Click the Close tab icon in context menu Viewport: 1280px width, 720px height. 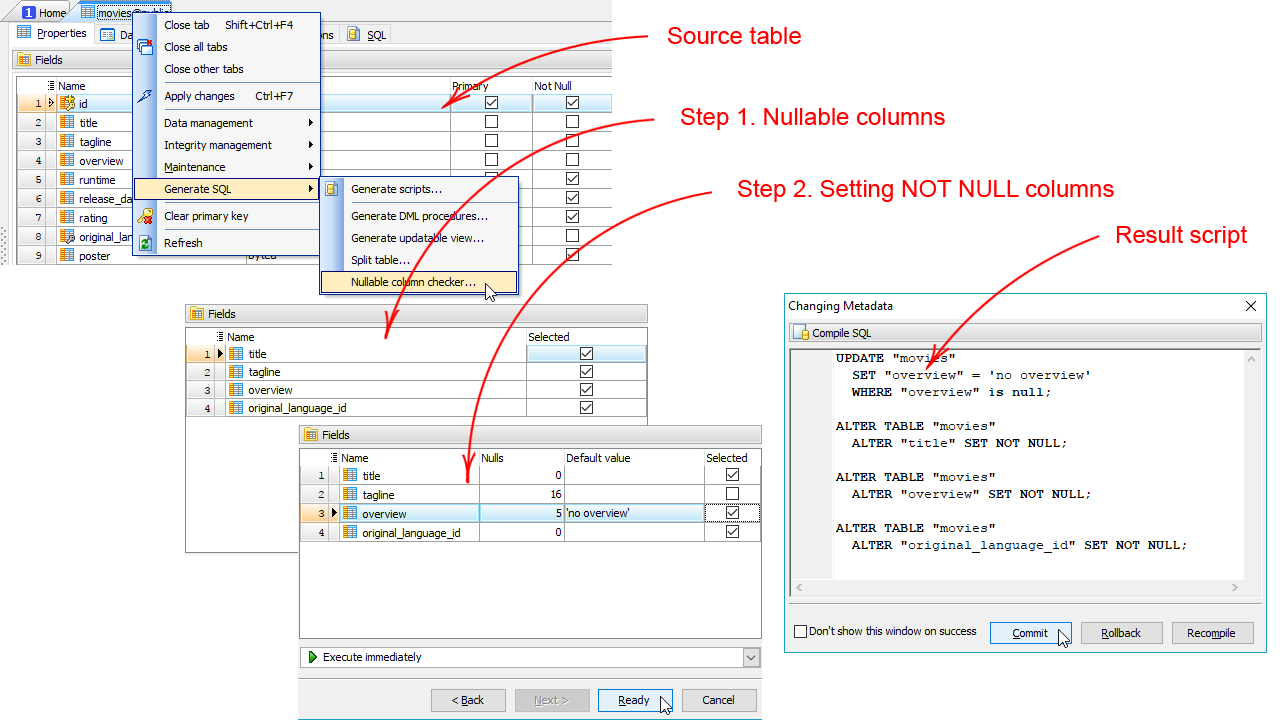pyautogui.click(x=146, y=25)
